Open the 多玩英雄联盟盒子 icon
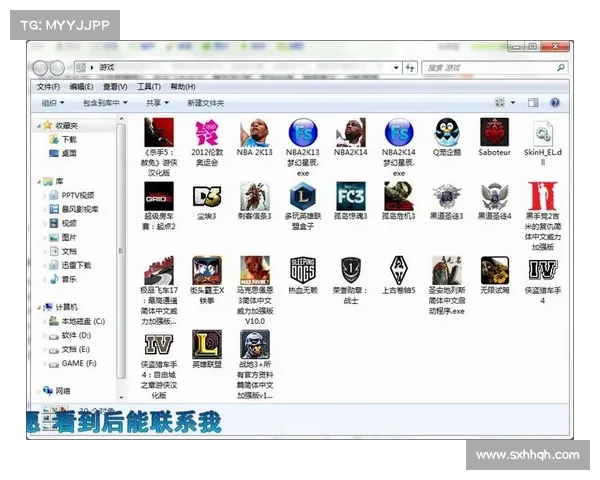Image resolution: width=600 pixels, height=480 pixels. click(303, 196)
